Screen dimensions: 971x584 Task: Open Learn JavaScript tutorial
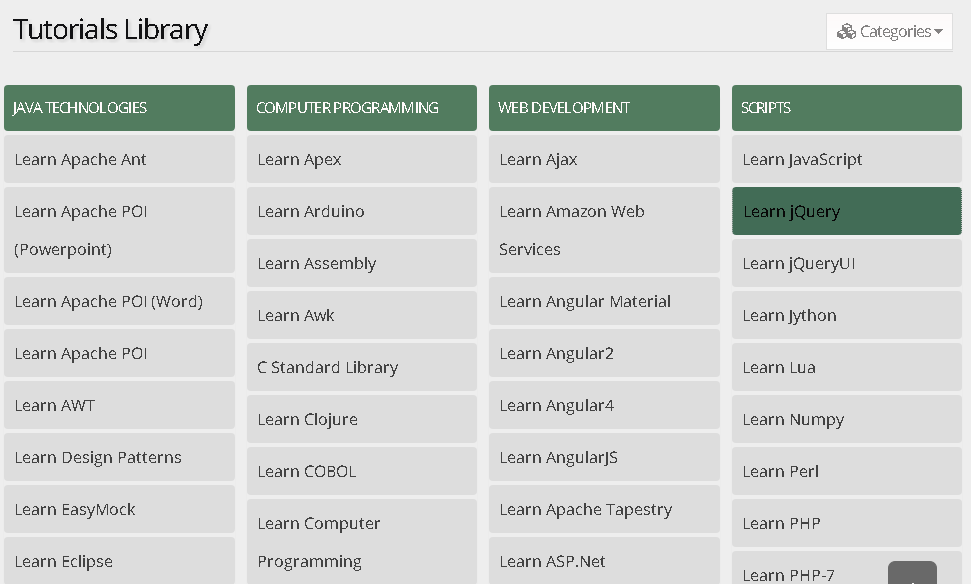(847, 159)
